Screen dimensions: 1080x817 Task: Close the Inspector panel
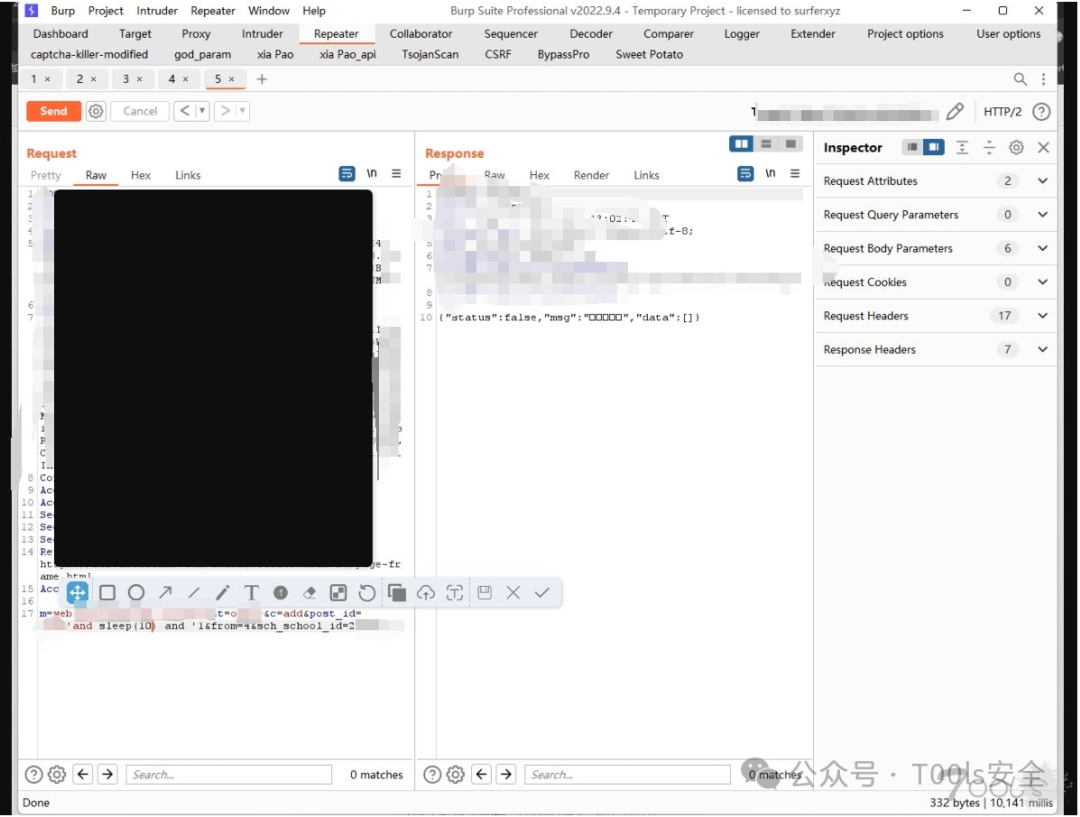point(1043,147)
